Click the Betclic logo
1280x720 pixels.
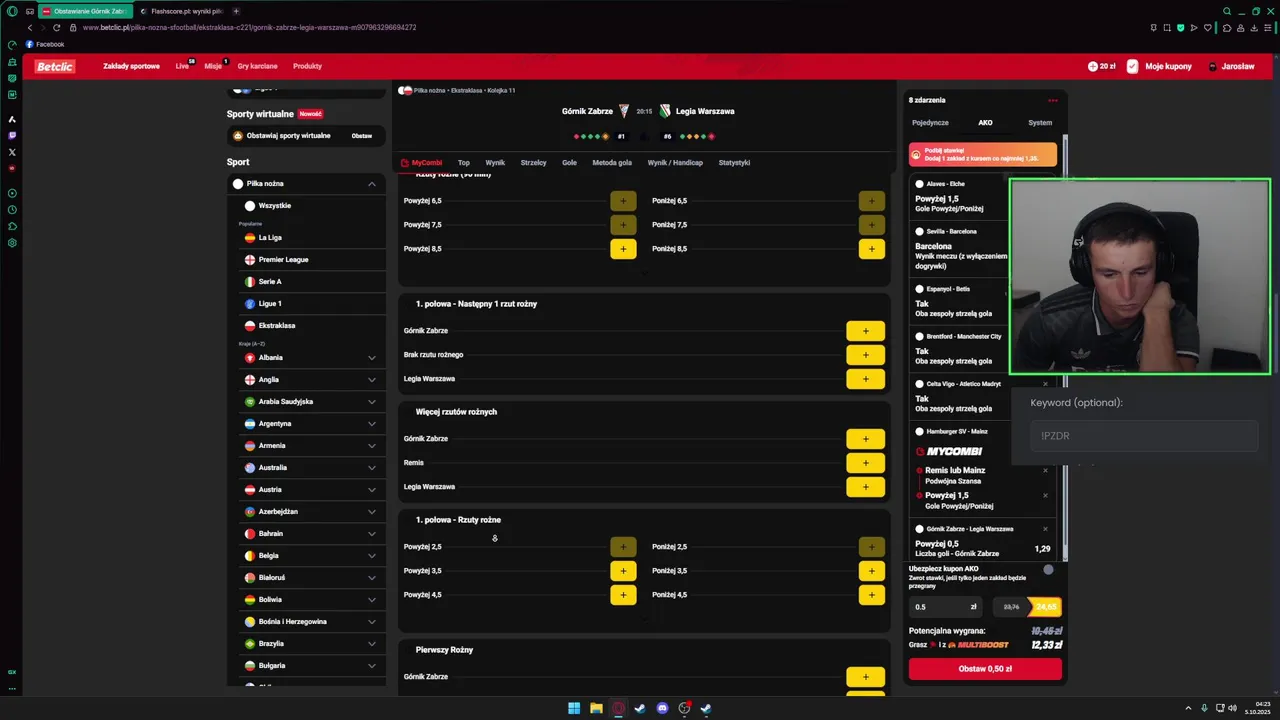click(55, 66)
